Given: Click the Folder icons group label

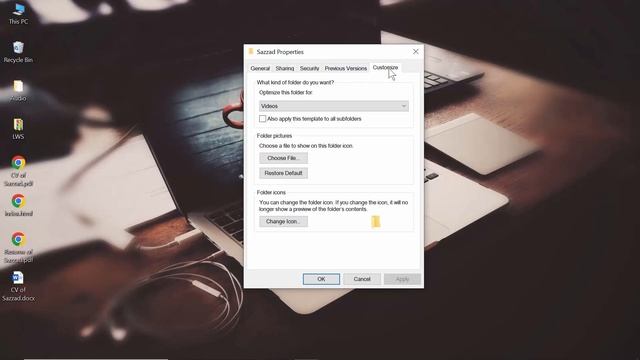Looking at the screenshot, I should 271,192.
